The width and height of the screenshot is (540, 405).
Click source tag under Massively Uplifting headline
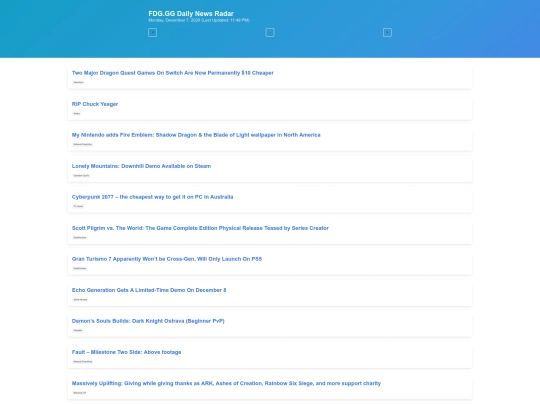(x=80, y=393)
